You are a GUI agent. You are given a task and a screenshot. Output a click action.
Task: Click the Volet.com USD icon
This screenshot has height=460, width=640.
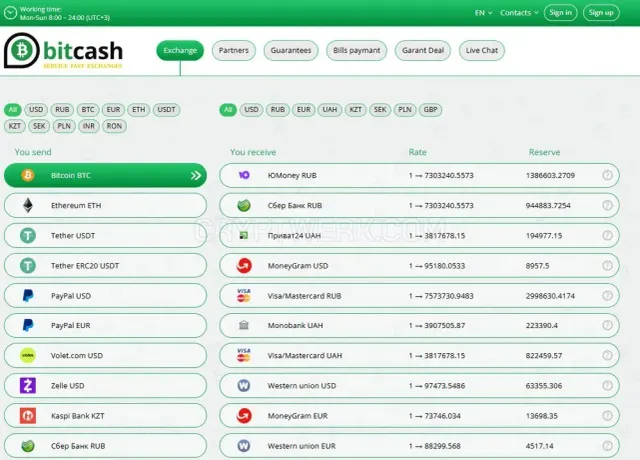click(28, 356)
